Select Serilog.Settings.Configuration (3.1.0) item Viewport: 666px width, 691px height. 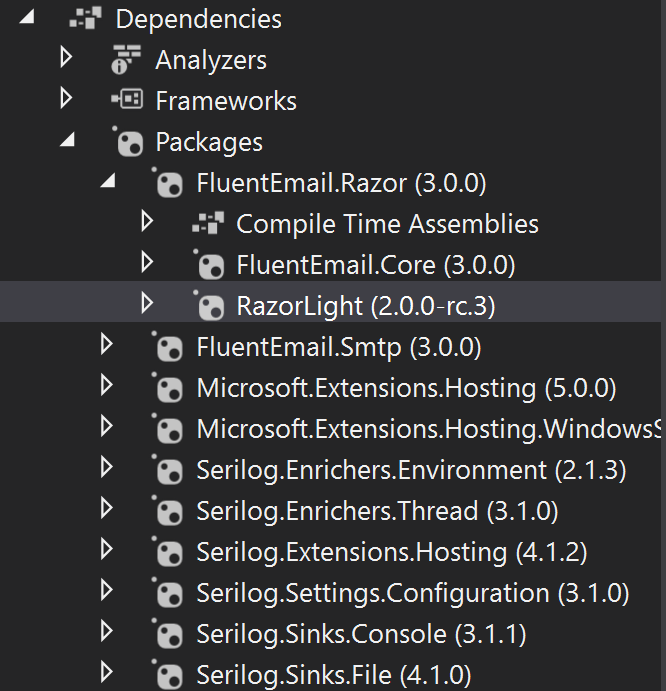[413, 593]
